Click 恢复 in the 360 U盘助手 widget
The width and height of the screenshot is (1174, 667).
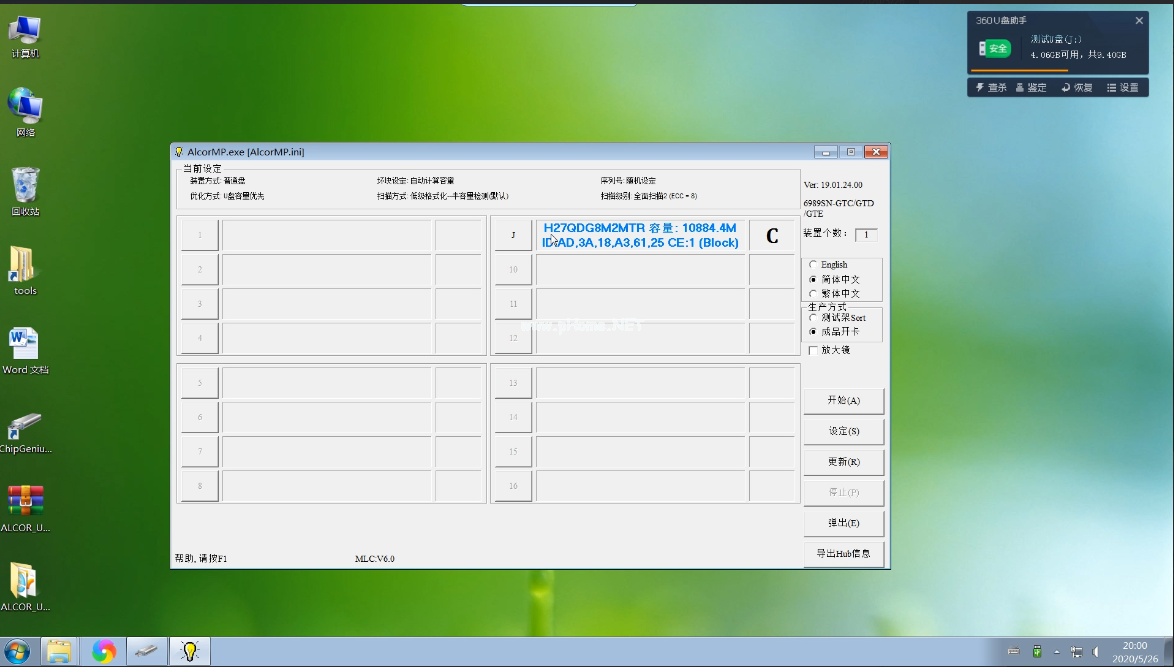1077,88
